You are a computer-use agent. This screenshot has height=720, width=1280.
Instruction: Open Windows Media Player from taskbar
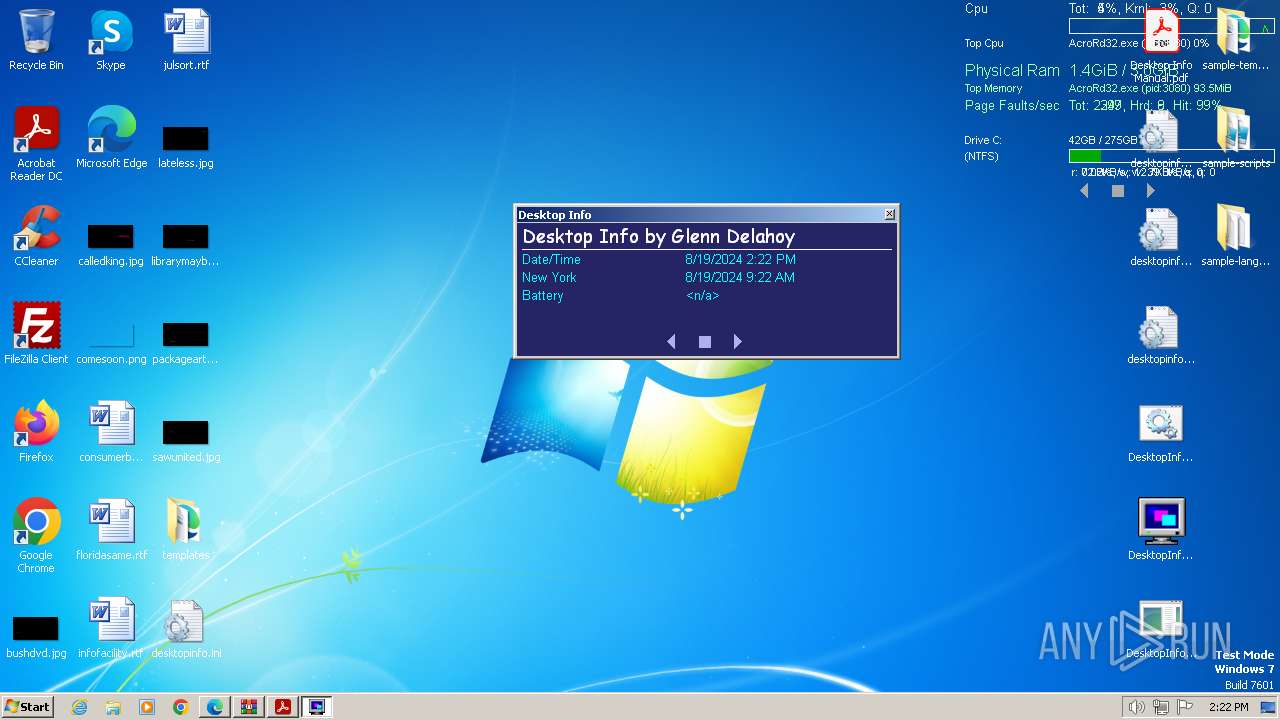point(147,707)
